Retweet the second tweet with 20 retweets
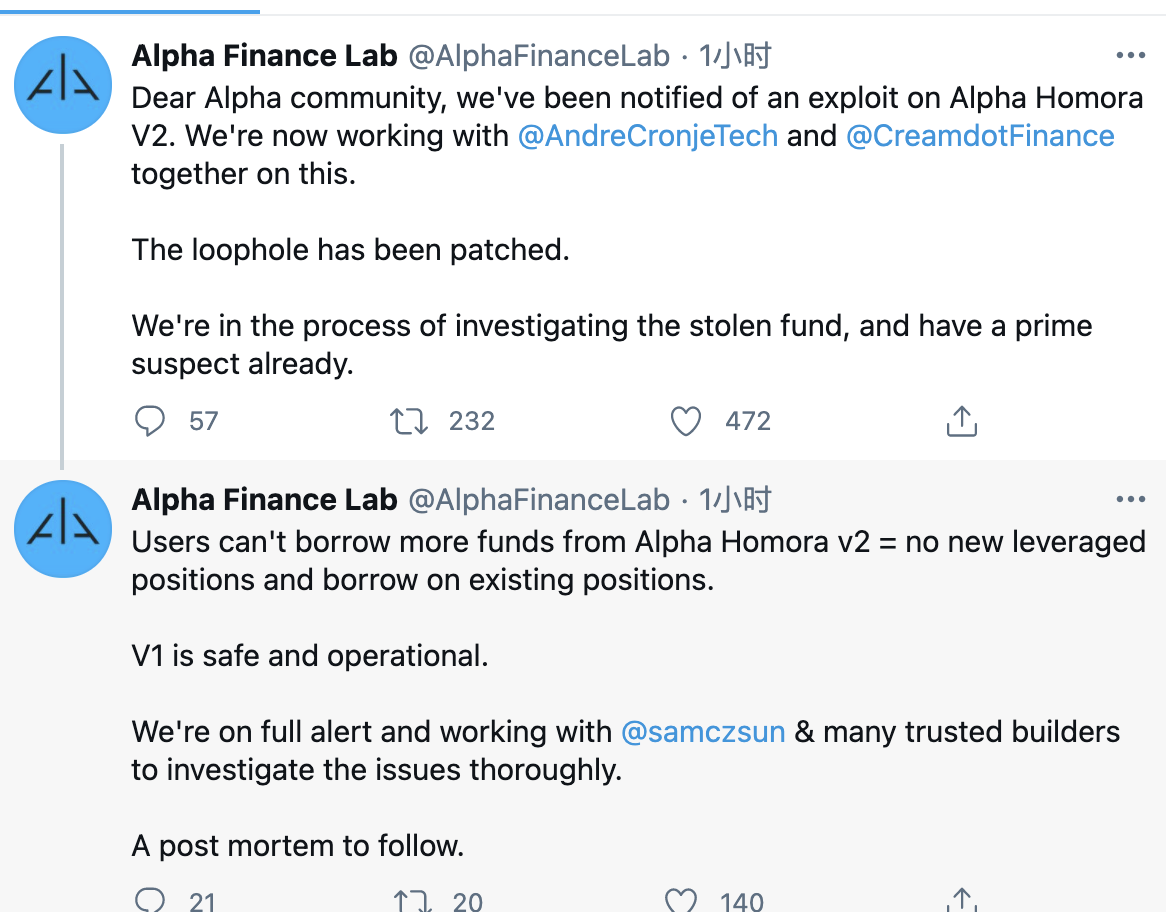The height and width of the screenshot is (912, 1166). pos(409,900)
